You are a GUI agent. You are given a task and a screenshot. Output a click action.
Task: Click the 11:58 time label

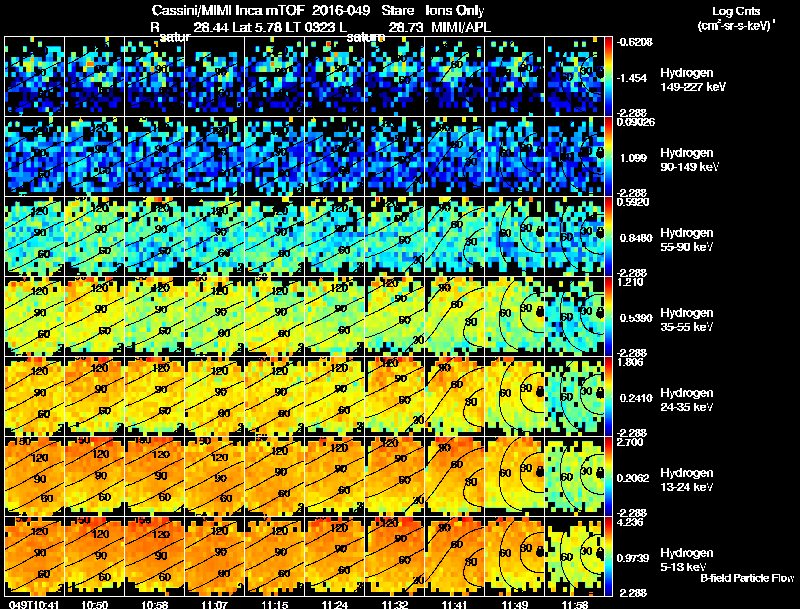pyautogui.click(x=575, y=604)
